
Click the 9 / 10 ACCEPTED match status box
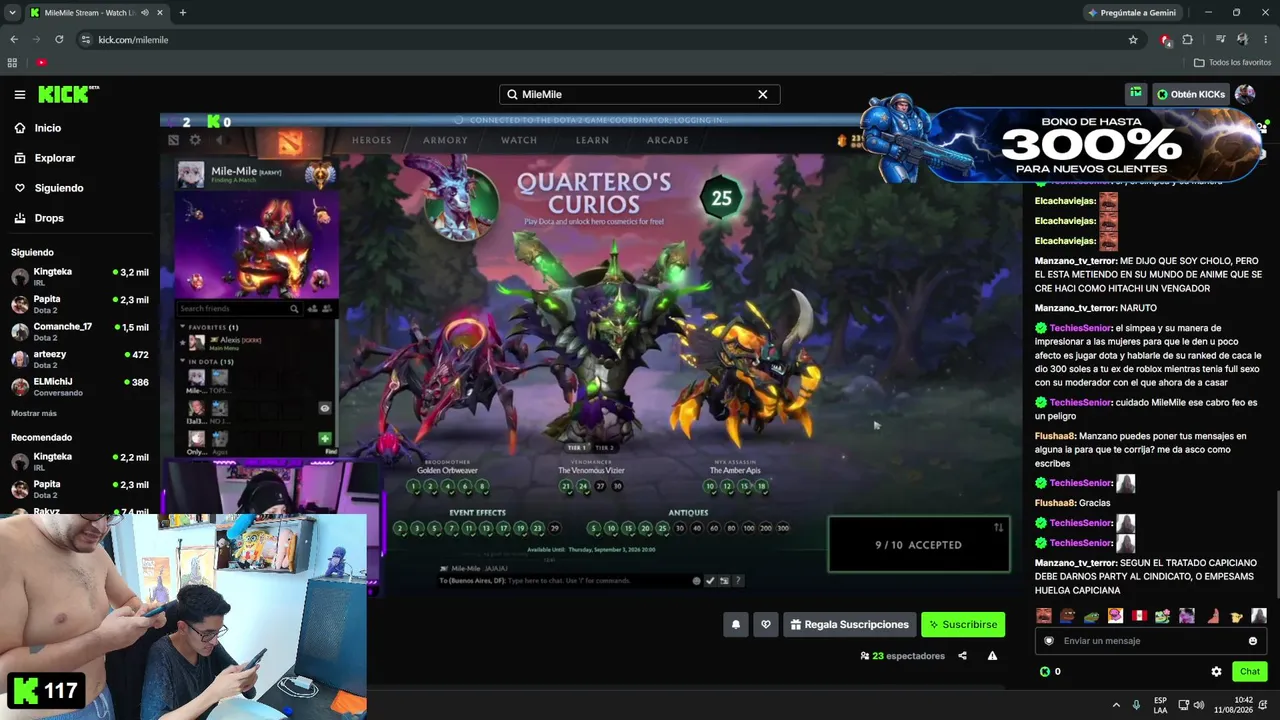point(918,545)
